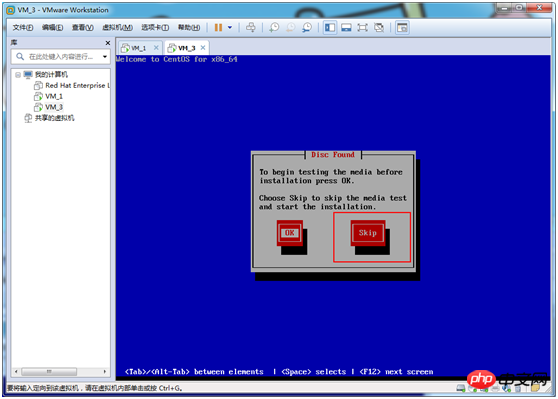Collapse the 我的计算机 tree node
558x399 pixels.
click(x=18, y=75)
